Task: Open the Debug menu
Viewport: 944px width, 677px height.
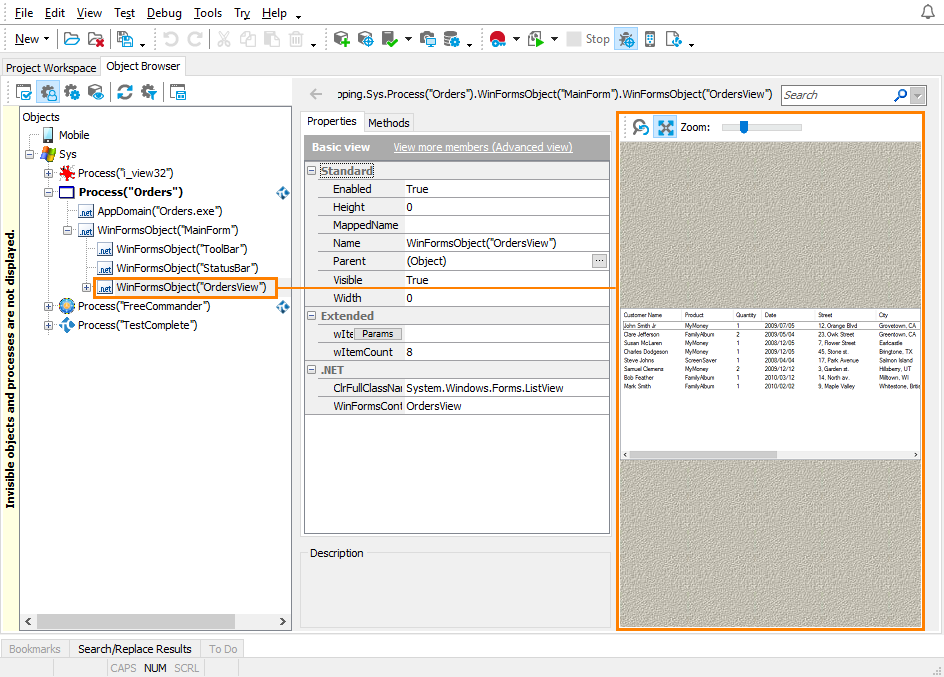Action: (x=164, y=13)
